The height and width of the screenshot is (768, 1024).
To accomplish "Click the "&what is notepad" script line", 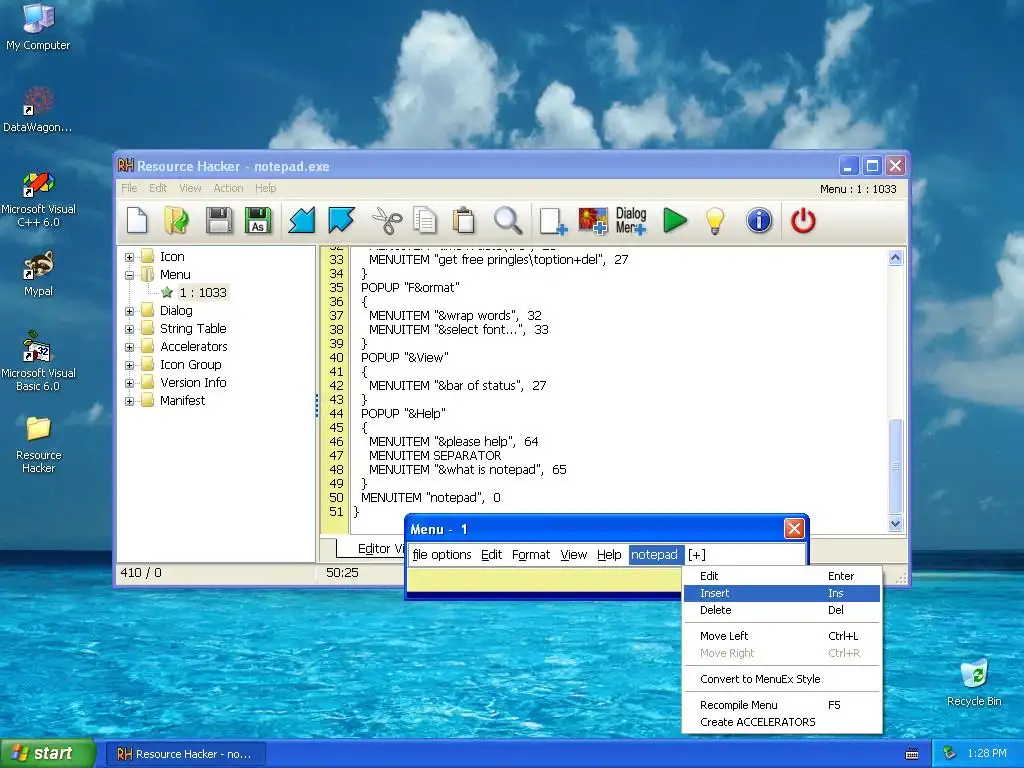I will pyautogui.click(x=468, y=470).
